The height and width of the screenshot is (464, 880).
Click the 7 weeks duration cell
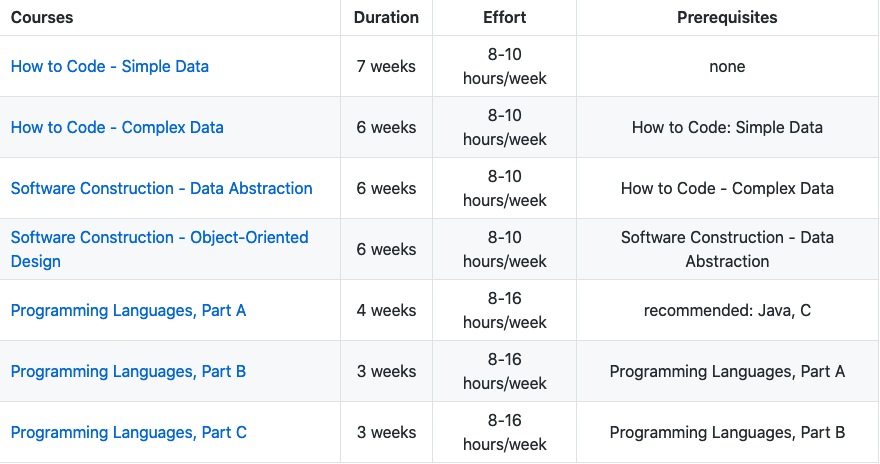point(386,67)
